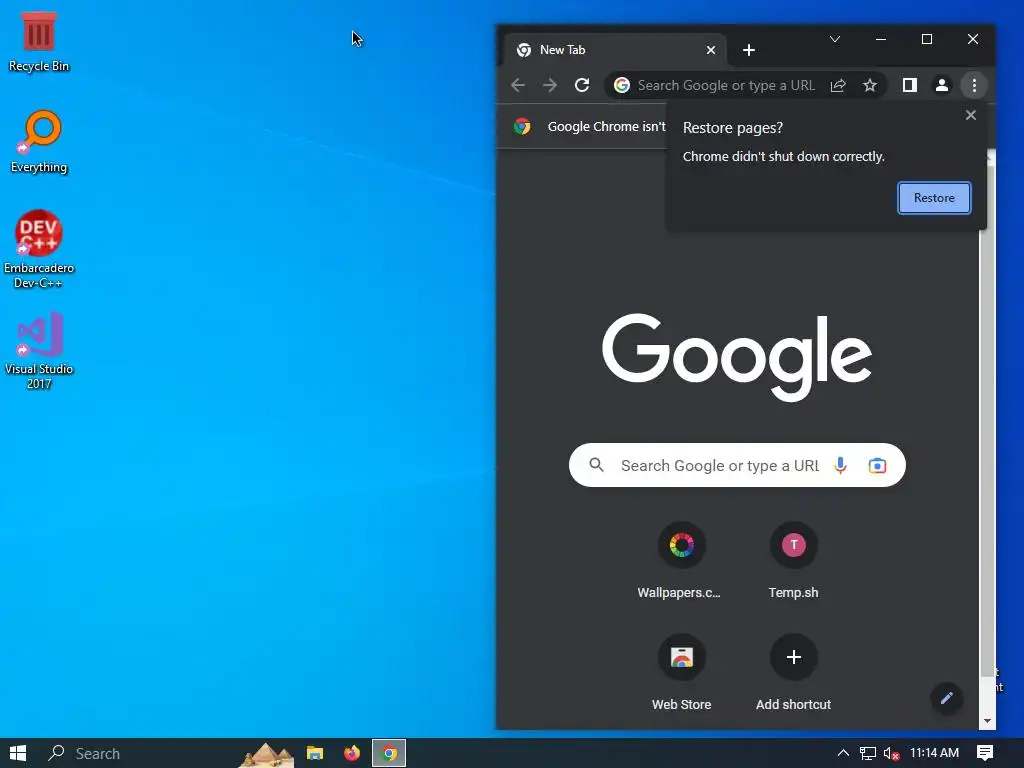Click the Chrome forward arrow button
Image resolution: width=1024 pixels, height=768 pixels.
550,85
